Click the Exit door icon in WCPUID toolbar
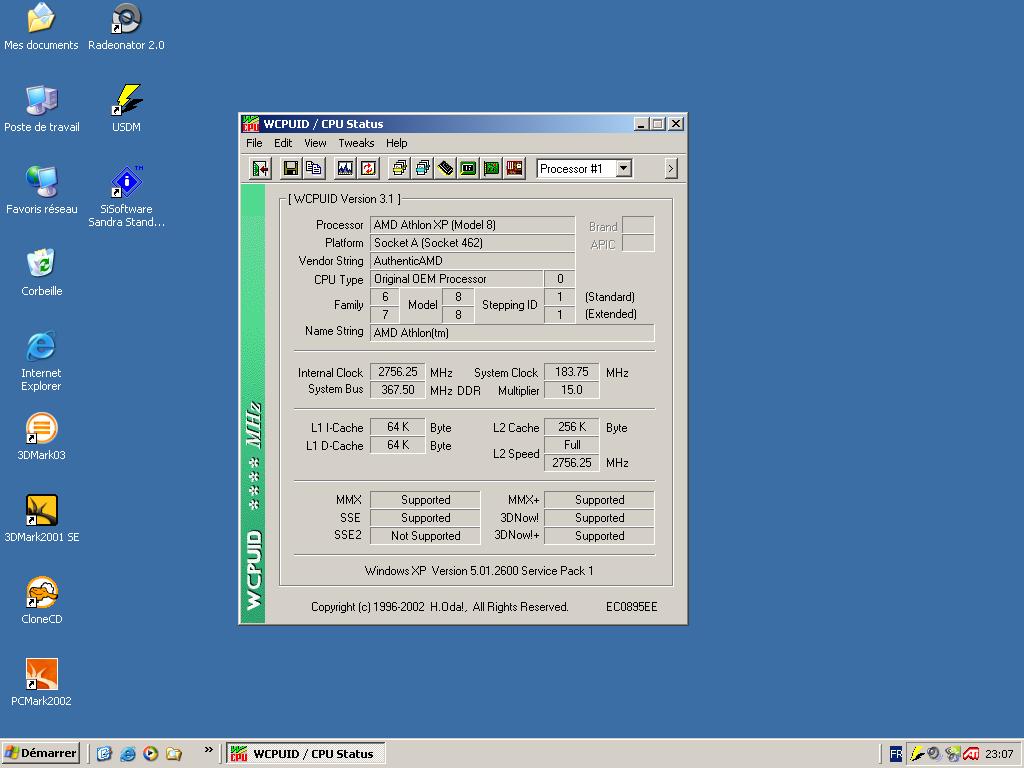The height and width of the screenshot is (768, 1024). point(261,168)
